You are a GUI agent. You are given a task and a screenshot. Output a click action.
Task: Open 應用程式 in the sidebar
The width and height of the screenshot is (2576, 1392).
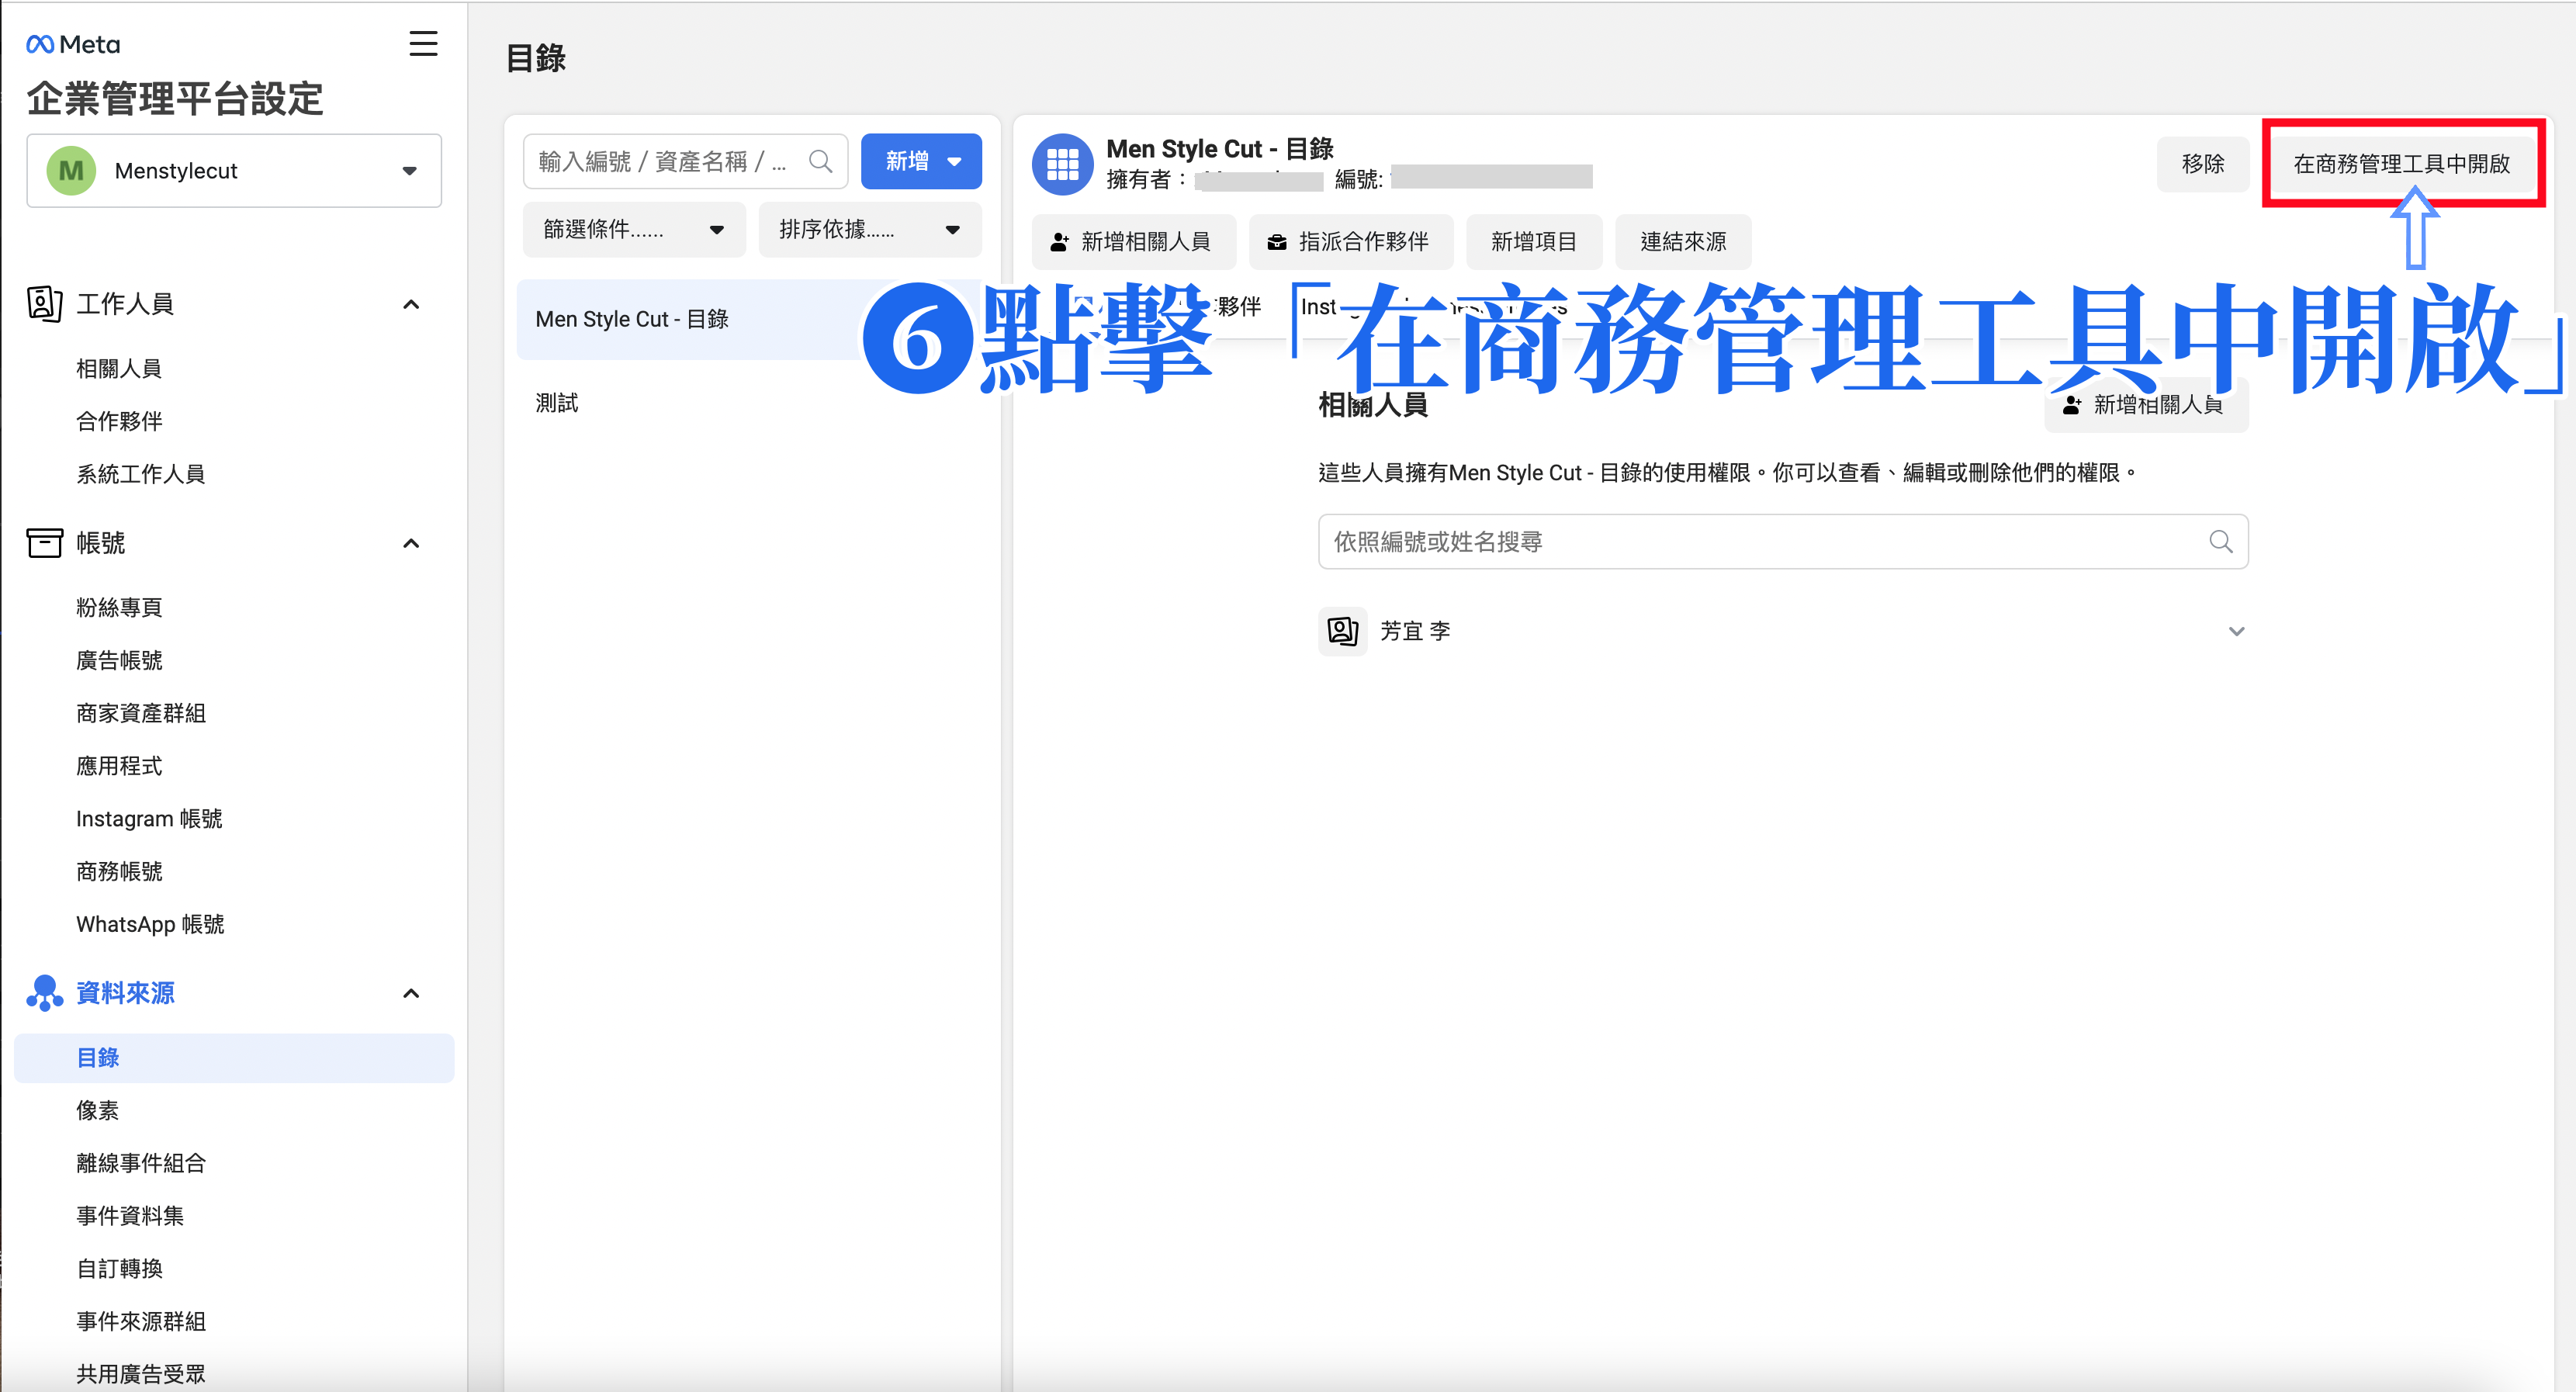(x=119, y=766)
